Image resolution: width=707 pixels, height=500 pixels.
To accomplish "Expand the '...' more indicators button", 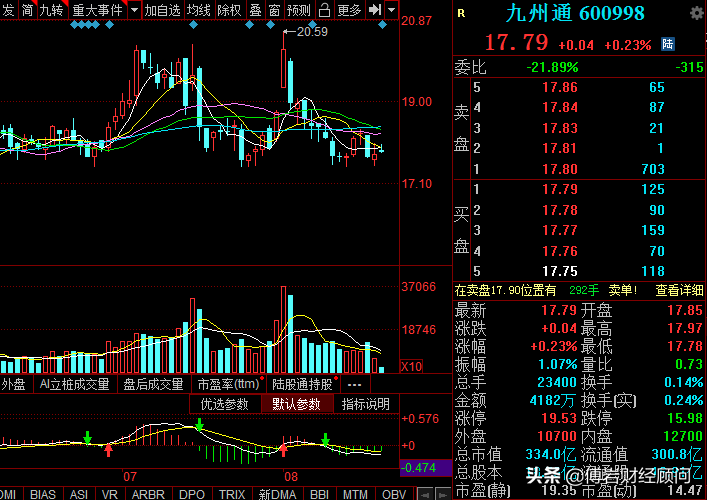I will click(x=354, y=385).
